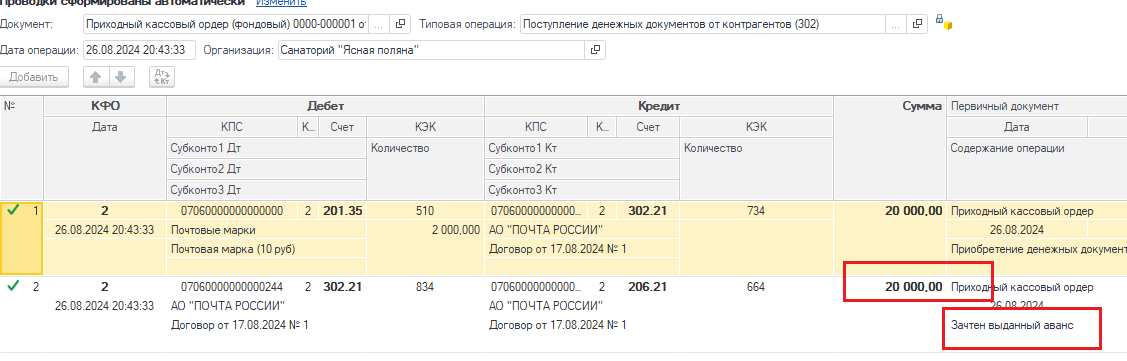
Task: Open the Организация form icon
Action: [595, 50]
